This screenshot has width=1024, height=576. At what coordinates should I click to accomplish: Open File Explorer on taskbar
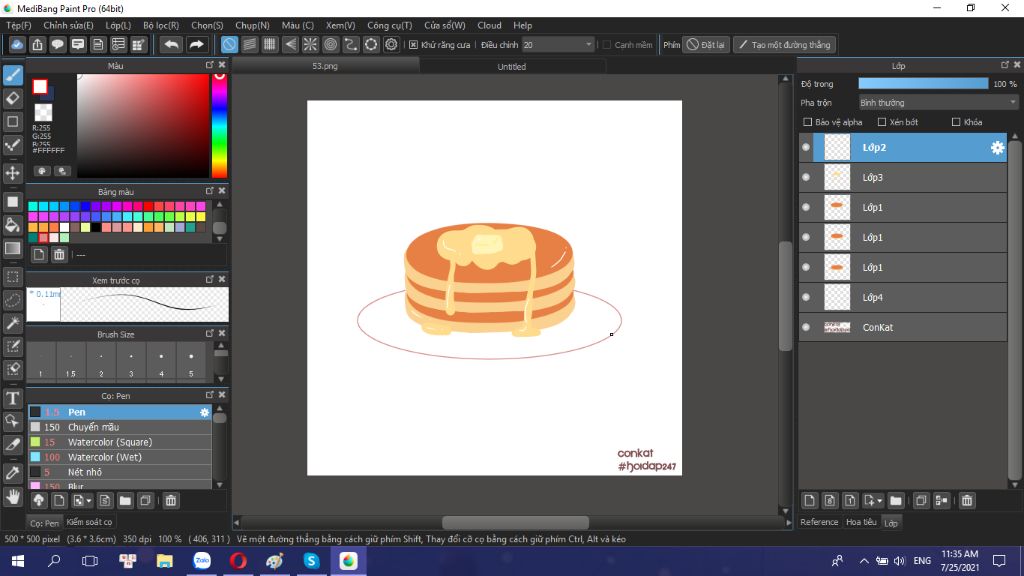click(165, 561)
